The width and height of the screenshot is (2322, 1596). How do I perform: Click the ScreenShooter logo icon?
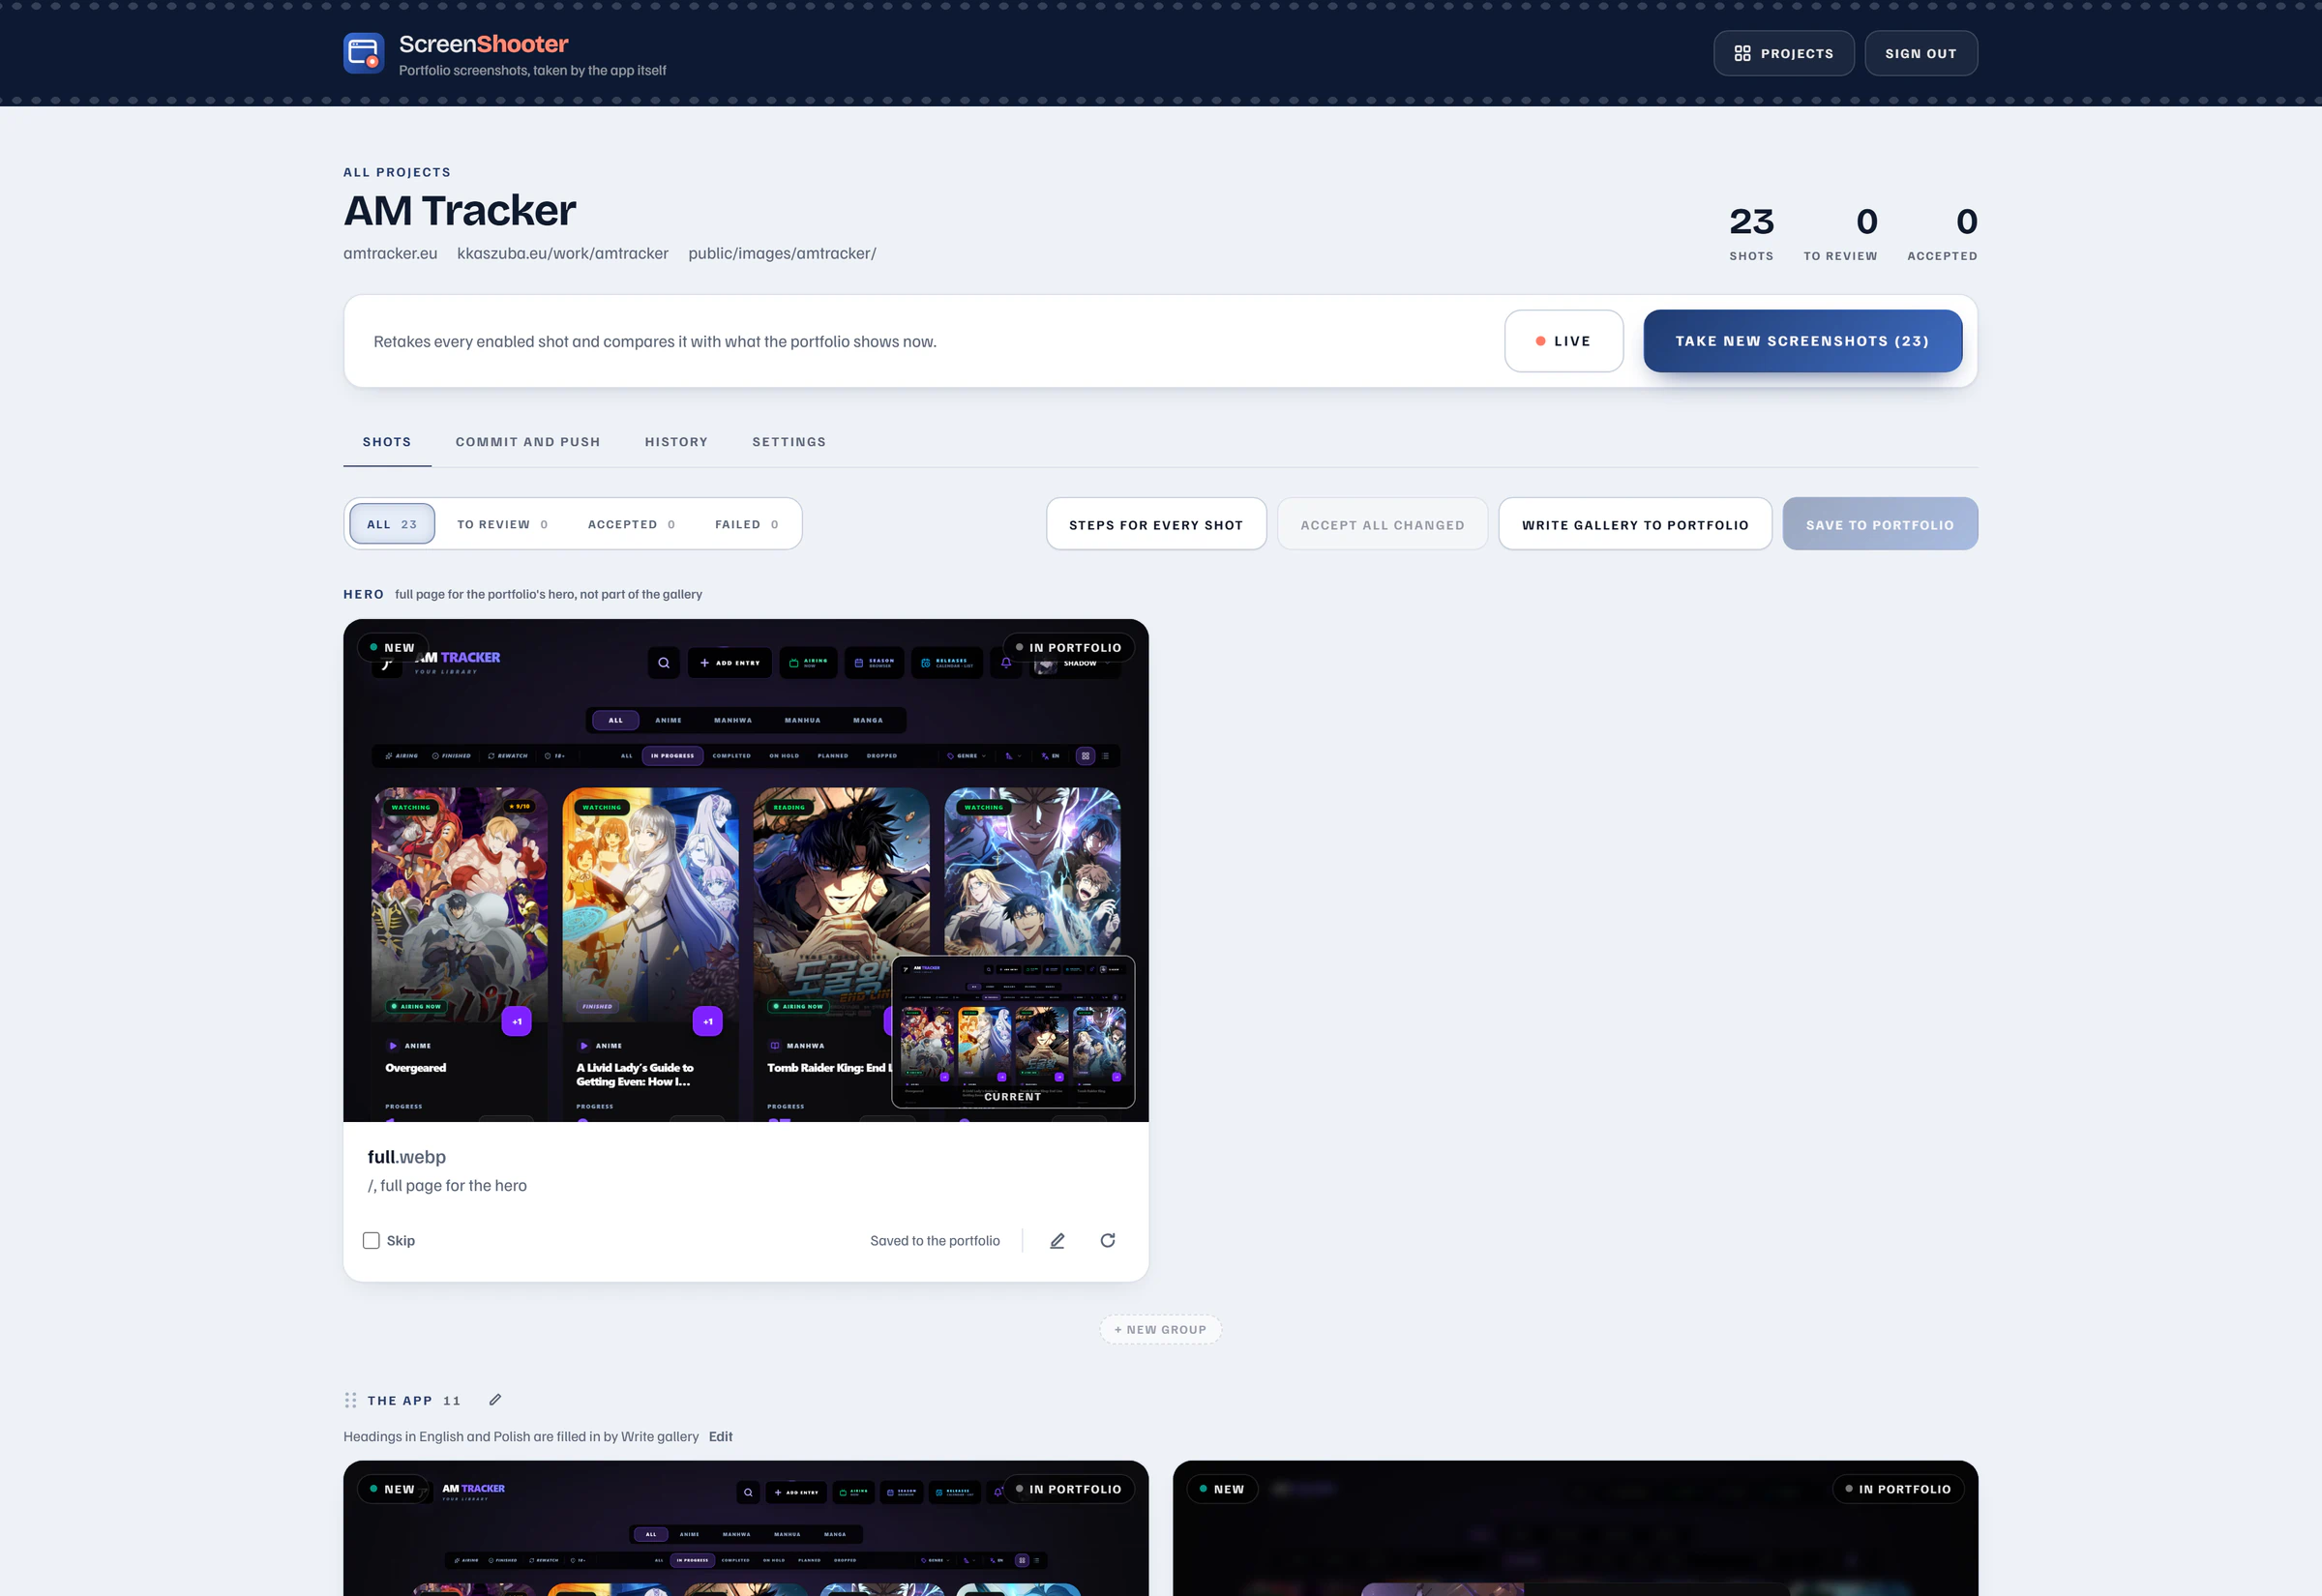[x=364, y=53]
